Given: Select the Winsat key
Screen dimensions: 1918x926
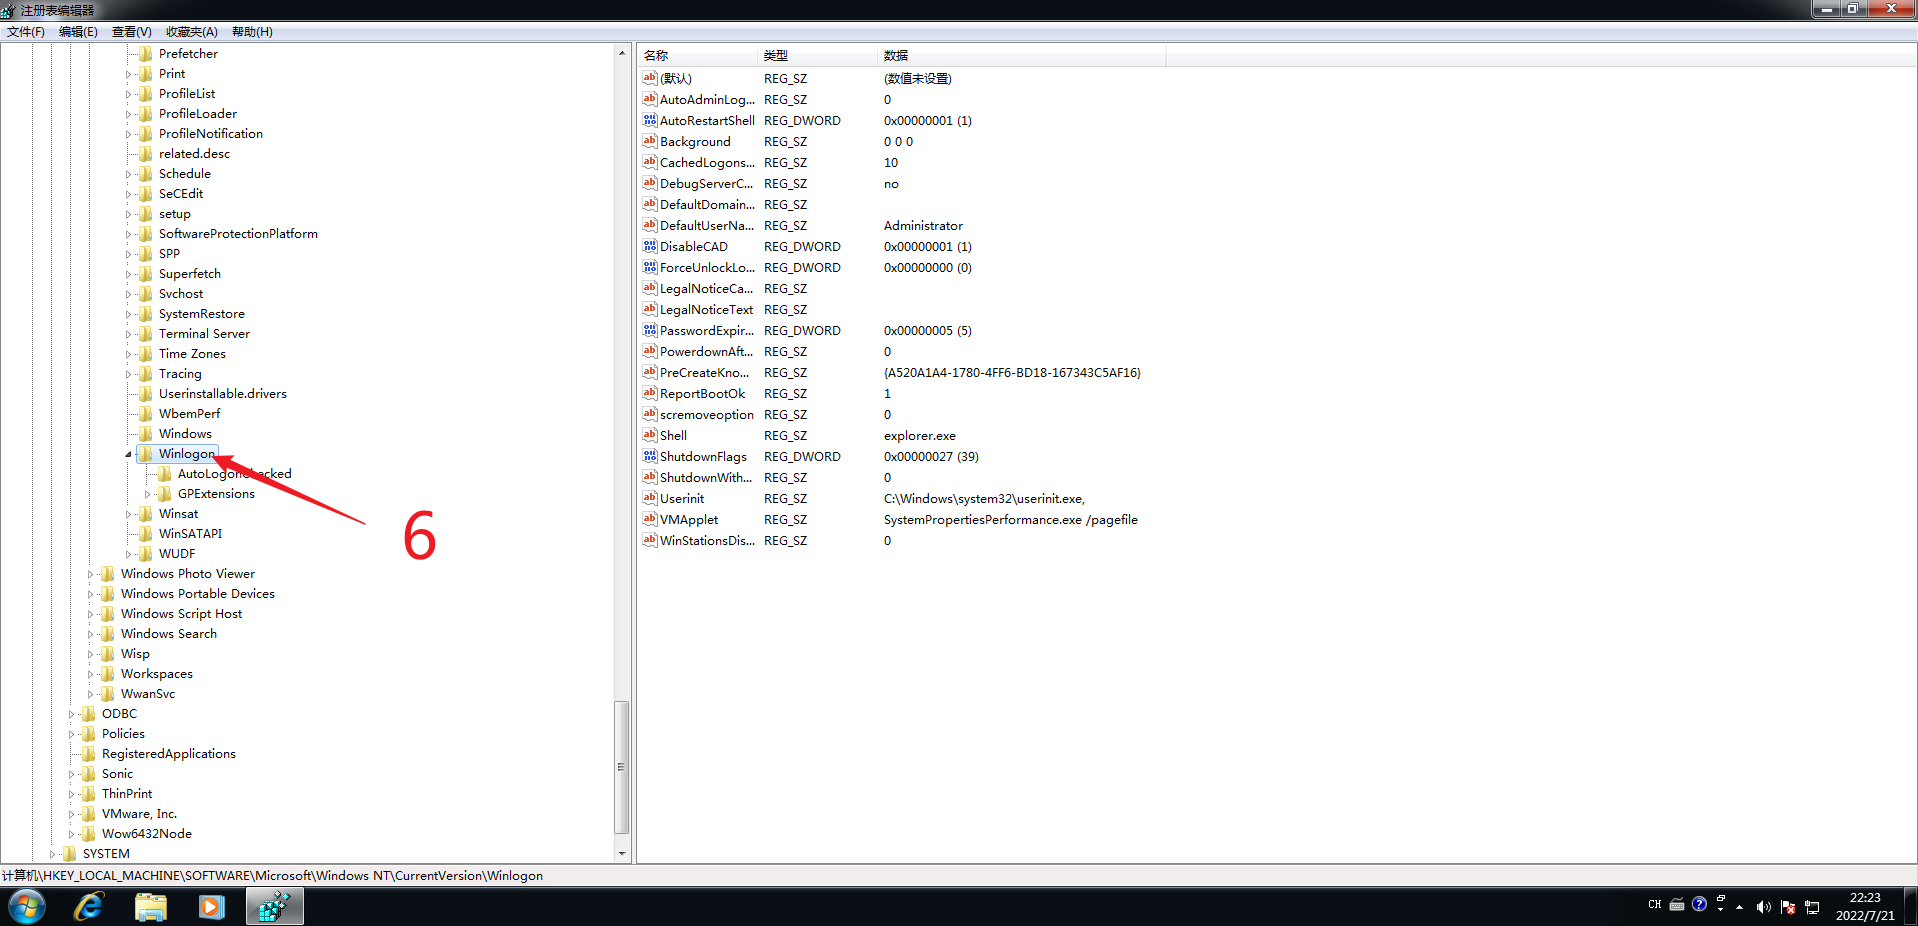Looking at the screenshot, I should coord(178,514).
